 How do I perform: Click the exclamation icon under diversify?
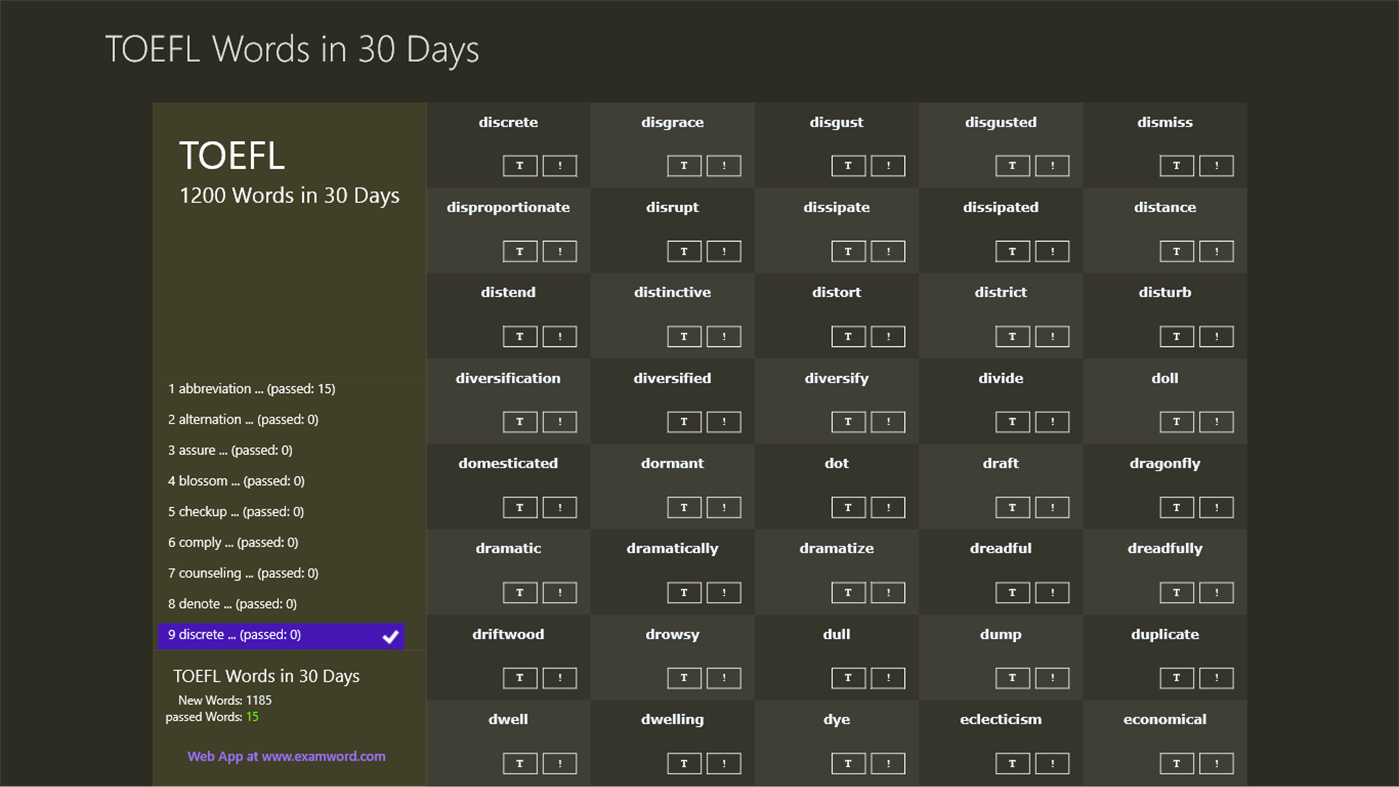(x=888, y=421)
